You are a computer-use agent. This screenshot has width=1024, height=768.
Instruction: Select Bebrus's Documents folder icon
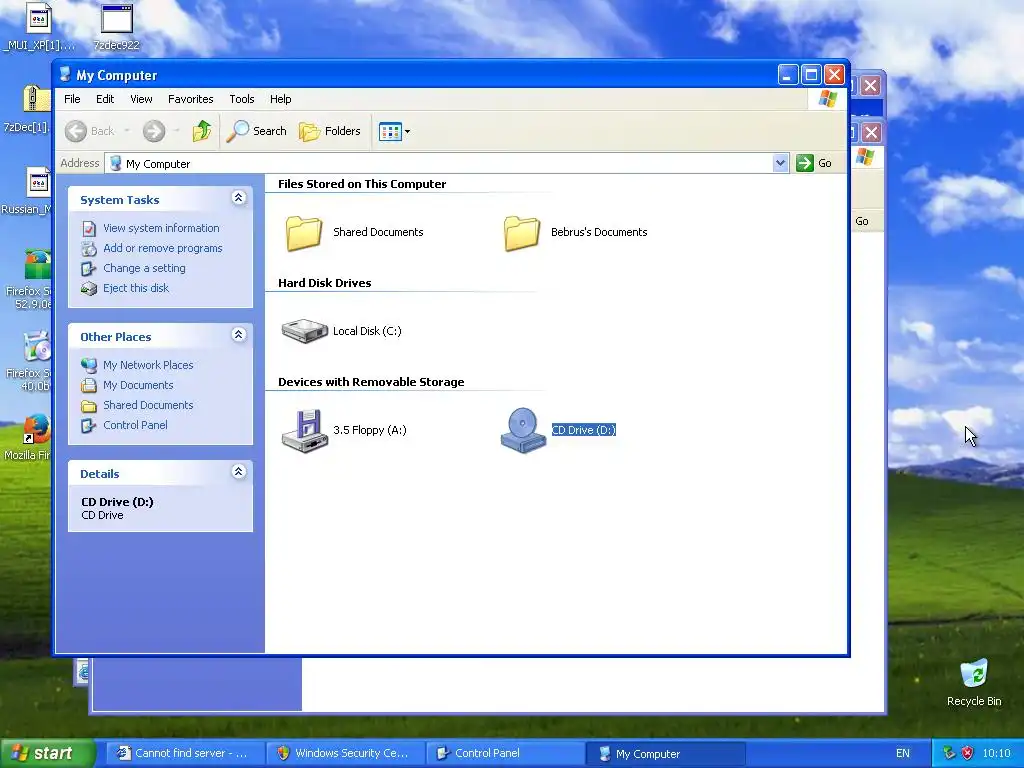[522, 232]
